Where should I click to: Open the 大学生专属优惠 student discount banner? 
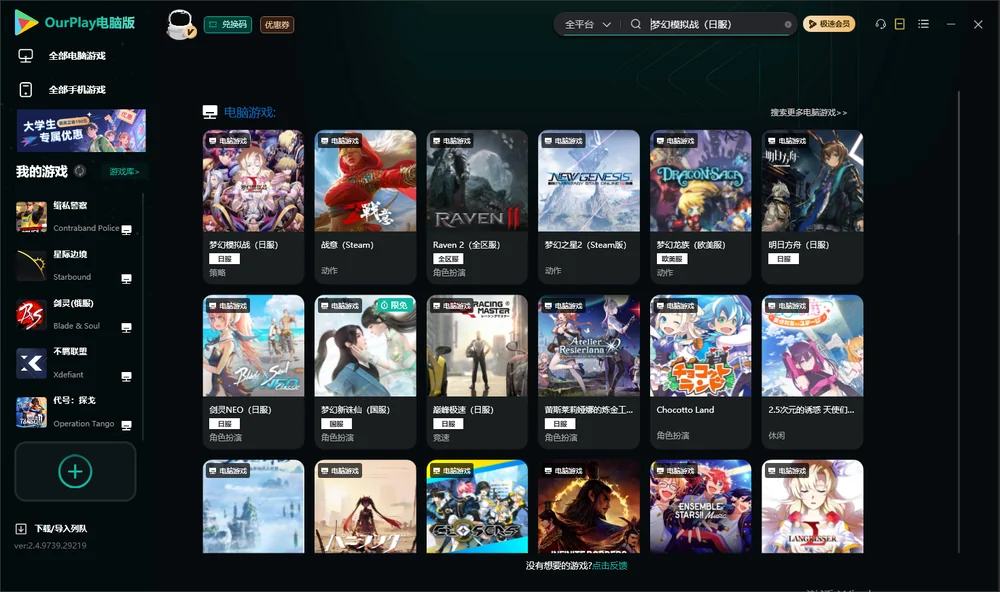[81, 131]
